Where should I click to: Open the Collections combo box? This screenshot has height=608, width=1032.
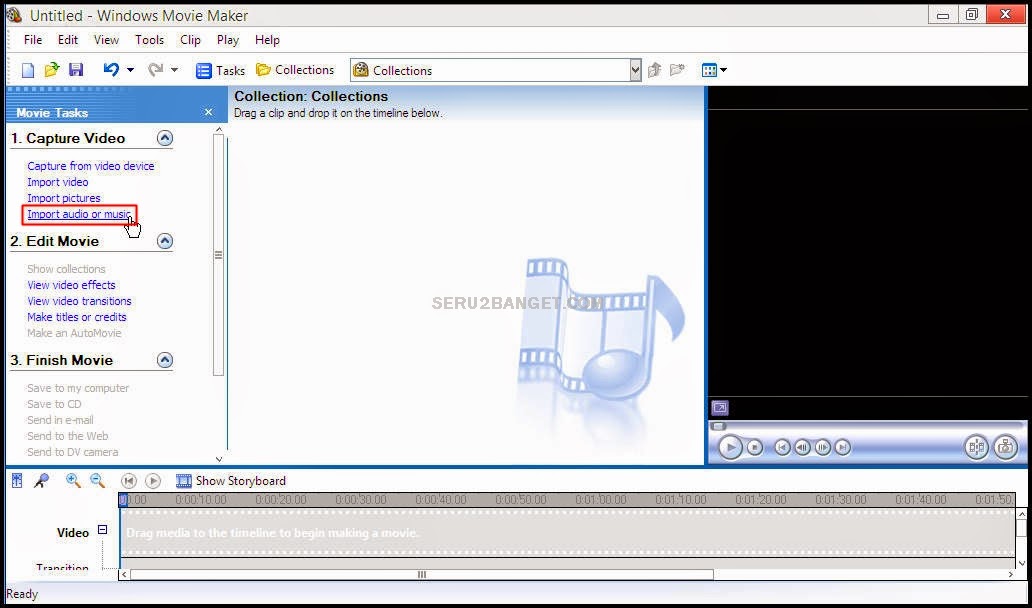496,70
